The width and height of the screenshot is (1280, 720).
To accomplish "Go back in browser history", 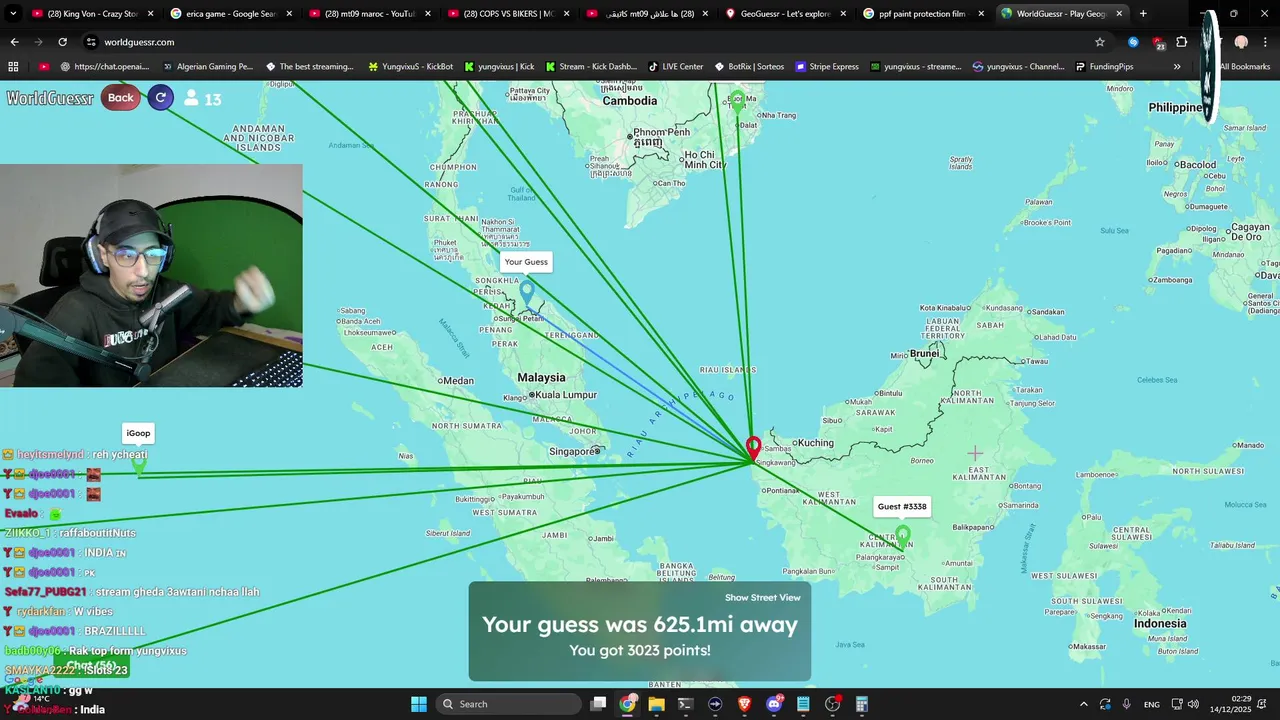I will point(14,42).
